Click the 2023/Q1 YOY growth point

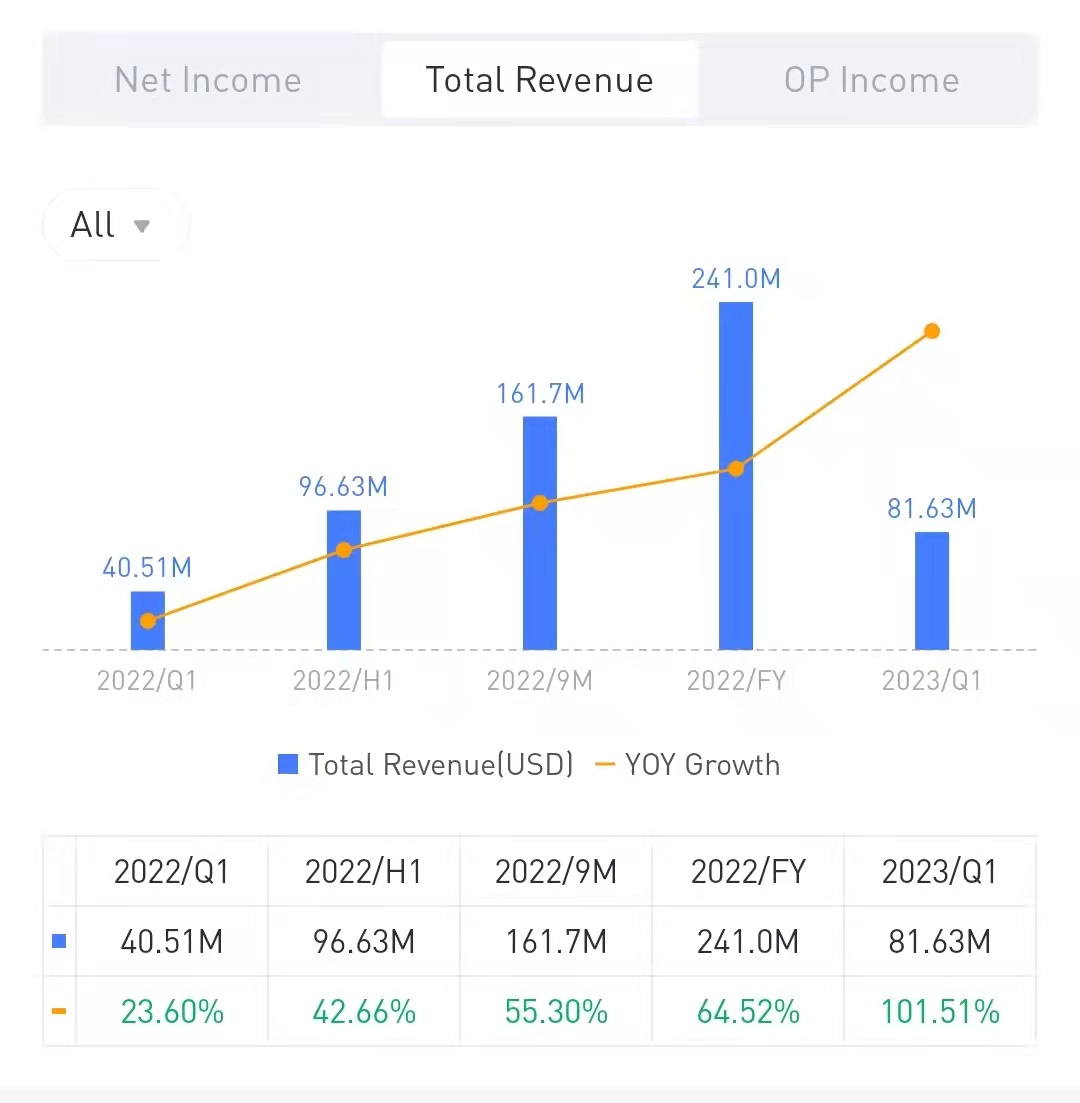(x=932, y=331)
